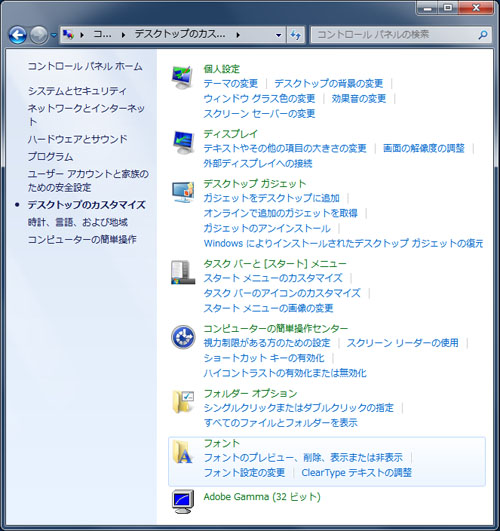Open the テーマの変更 link

pyautogui.click(x=231, y=83)
